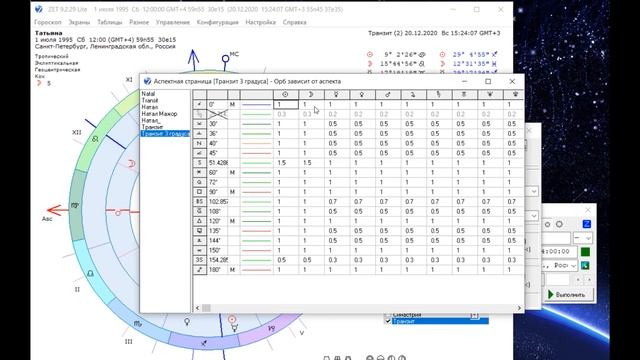Click the Uranus column header glyph
640x360 pixels.
(x=464, y=94)
